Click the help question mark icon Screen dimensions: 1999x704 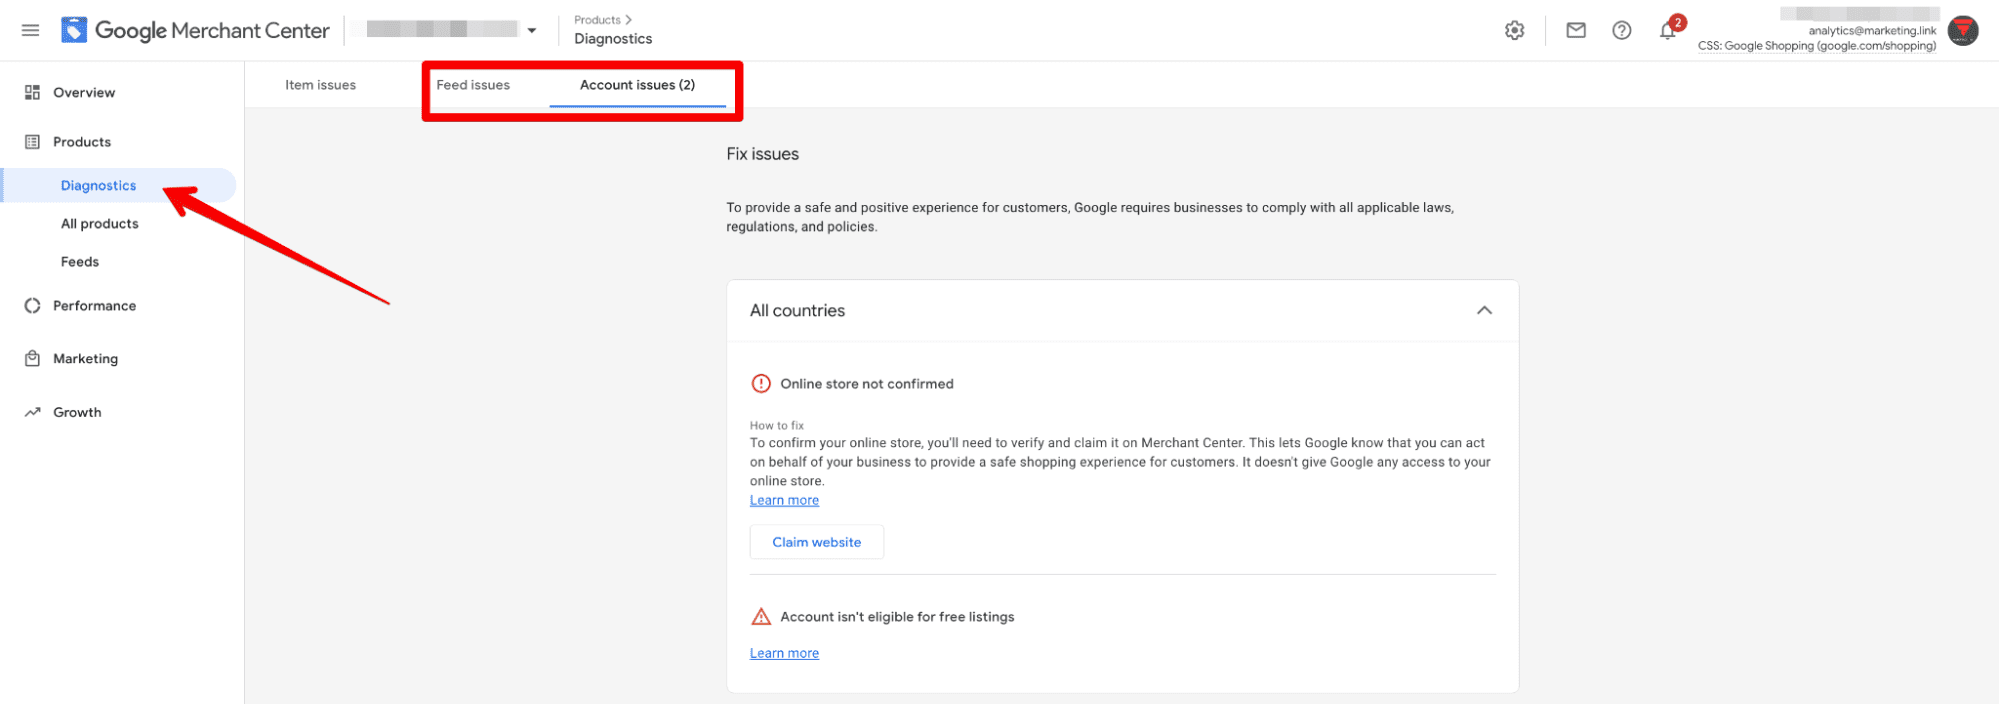(x=1621, y=30)
